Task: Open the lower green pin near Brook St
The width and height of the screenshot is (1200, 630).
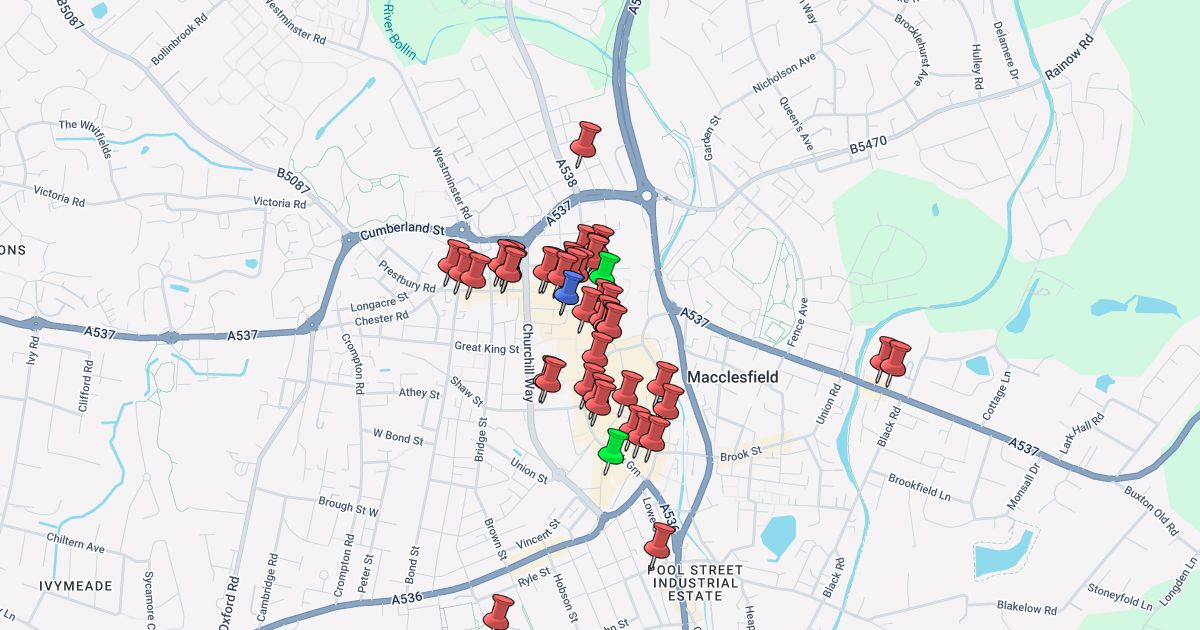Action: click(x=616, y=445)
